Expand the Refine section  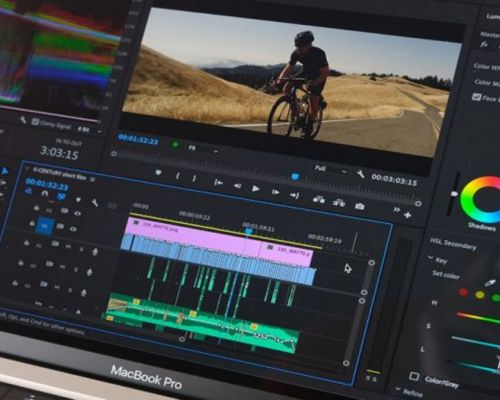[398, 389]
